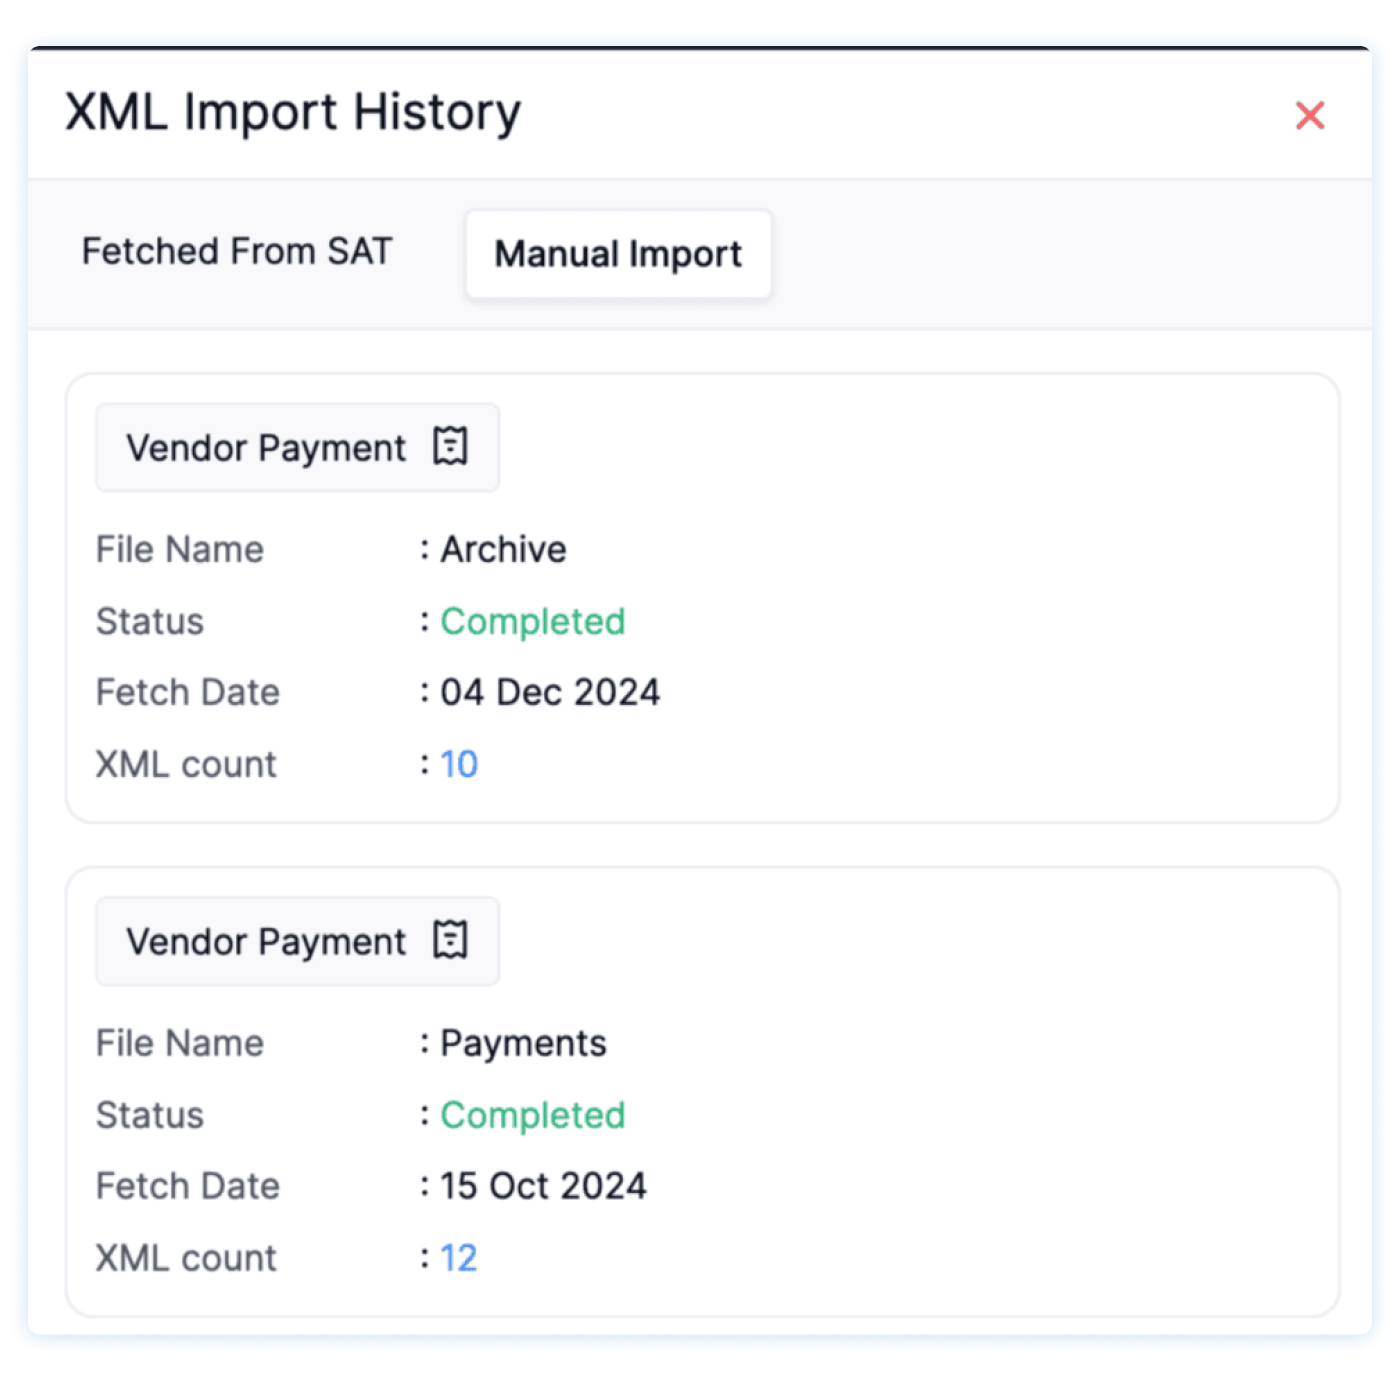Click the Completed status in the Payments card
The height and width of the screenshot is (1380, 1400).
point(533,1115)
